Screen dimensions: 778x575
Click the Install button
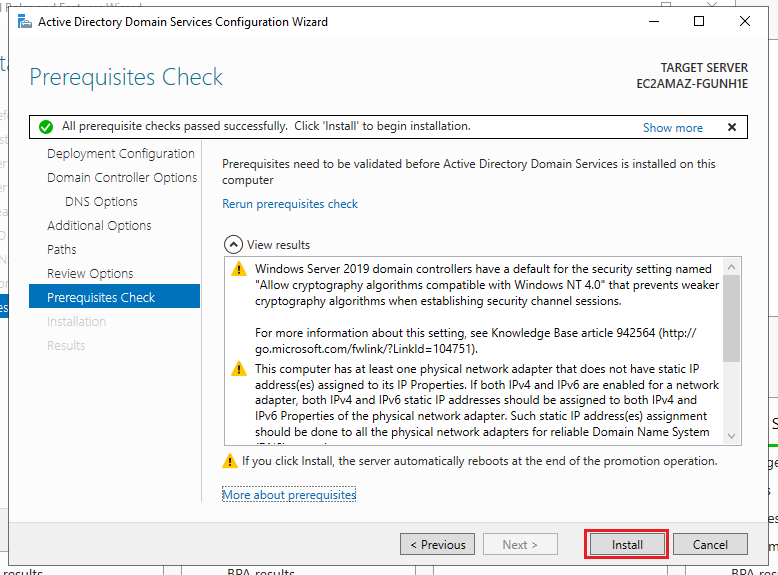point(627,544)
